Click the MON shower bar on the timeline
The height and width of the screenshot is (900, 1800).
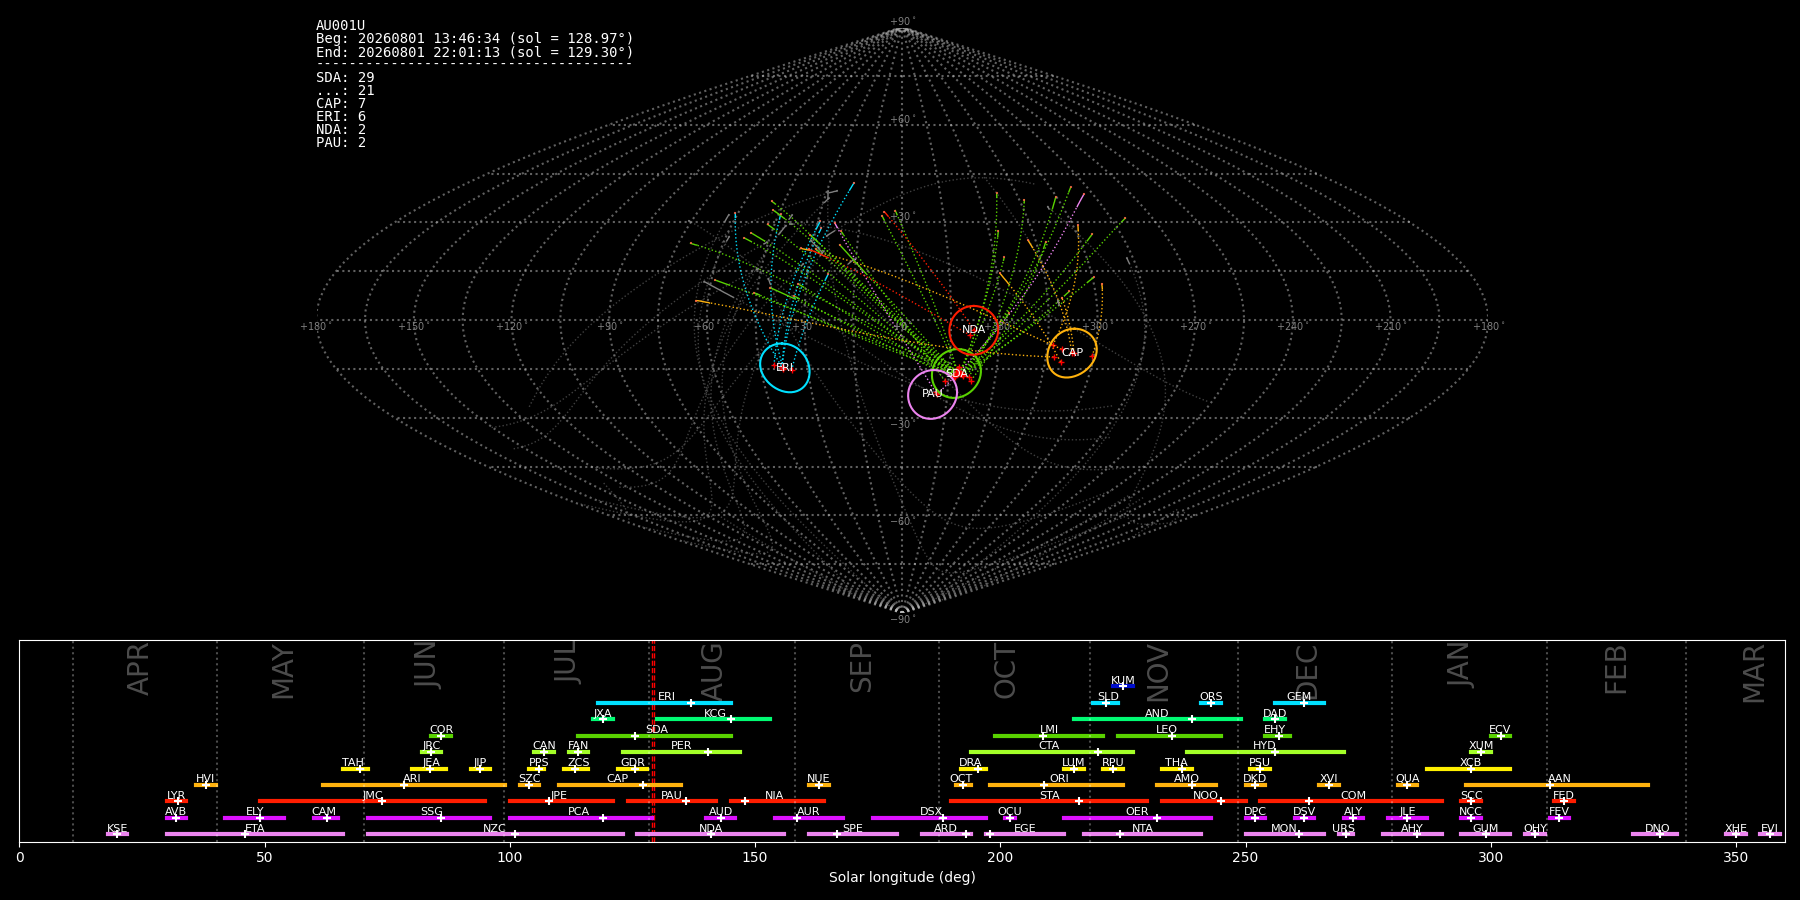point(1285,834)
